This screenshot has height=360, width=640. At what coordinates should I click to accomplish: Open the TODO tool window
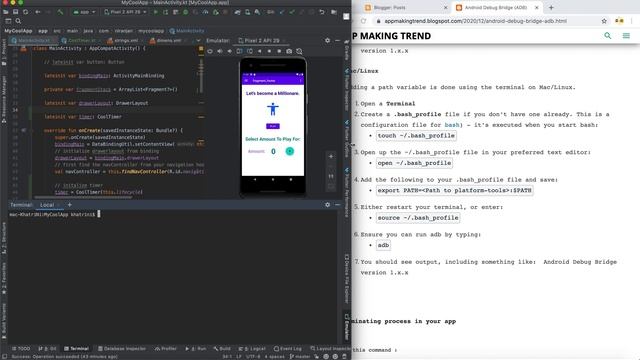(21, 349)
